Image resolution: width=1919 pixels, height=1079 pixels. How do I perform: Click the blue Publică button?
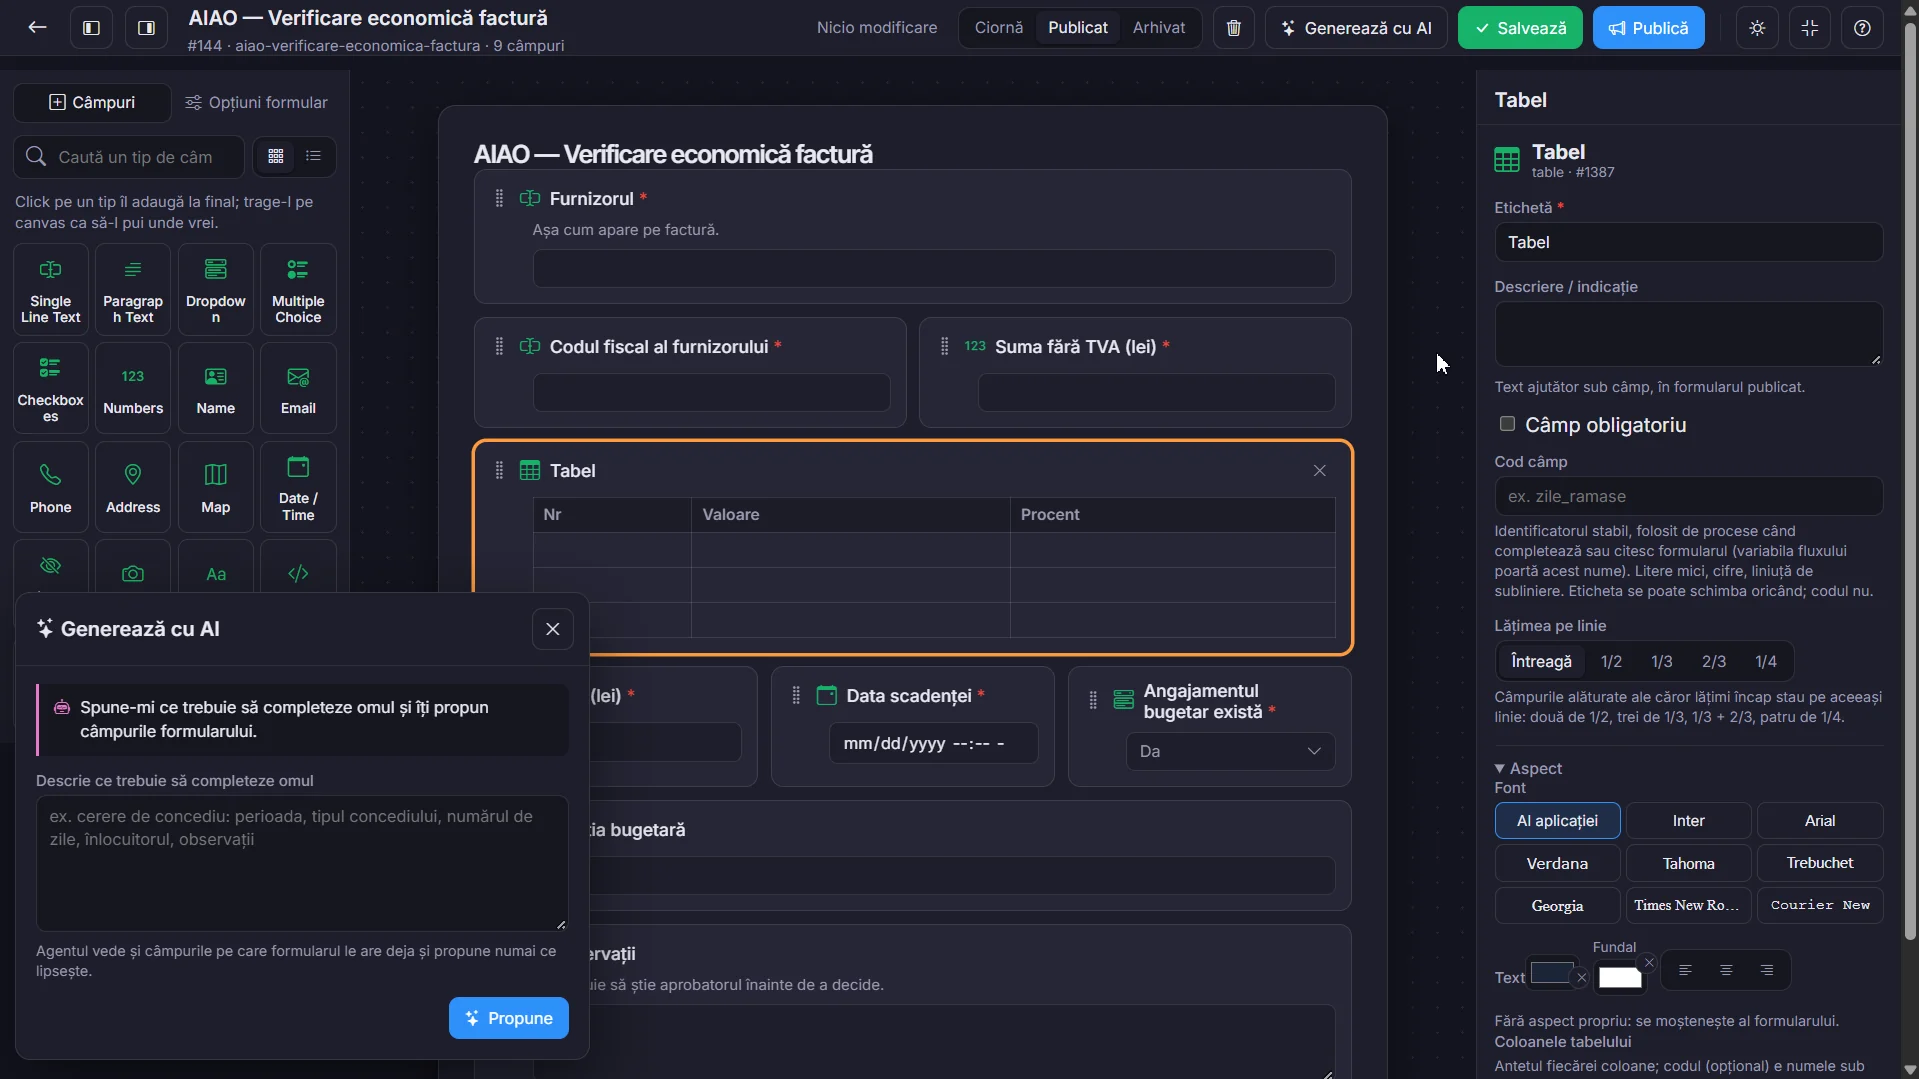tap(1648, 28)
